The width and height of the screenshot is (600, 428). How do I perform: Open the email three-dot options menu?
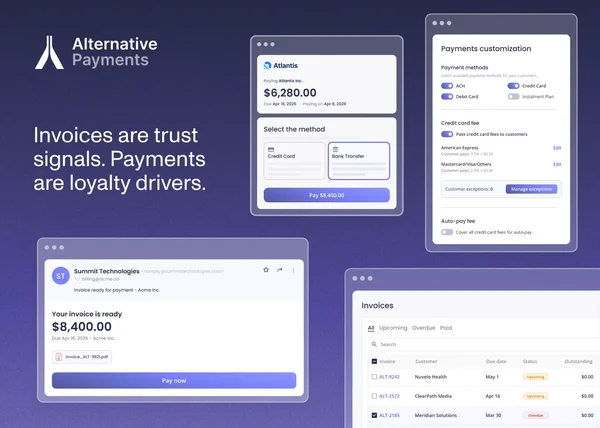coord(293,270)
